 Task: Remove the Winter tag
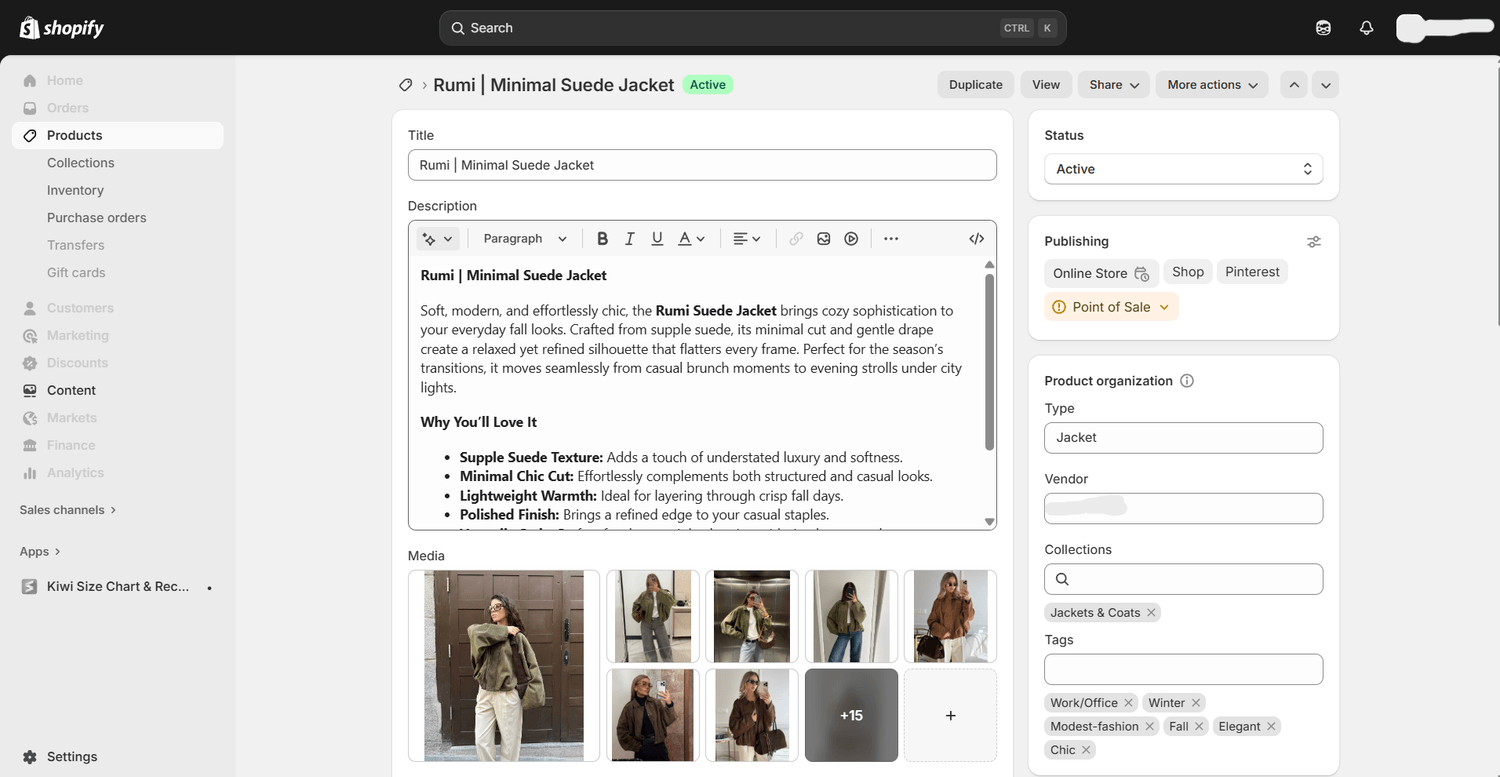(x=1196, y=703)
